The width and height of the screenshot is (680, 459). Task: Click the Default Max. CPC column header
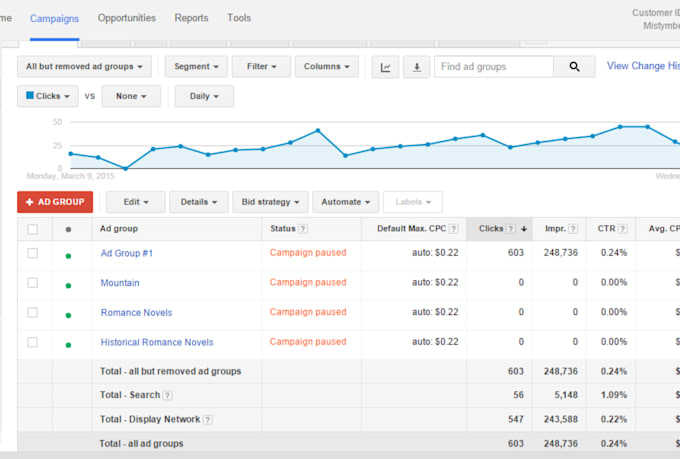pos(412,229)
